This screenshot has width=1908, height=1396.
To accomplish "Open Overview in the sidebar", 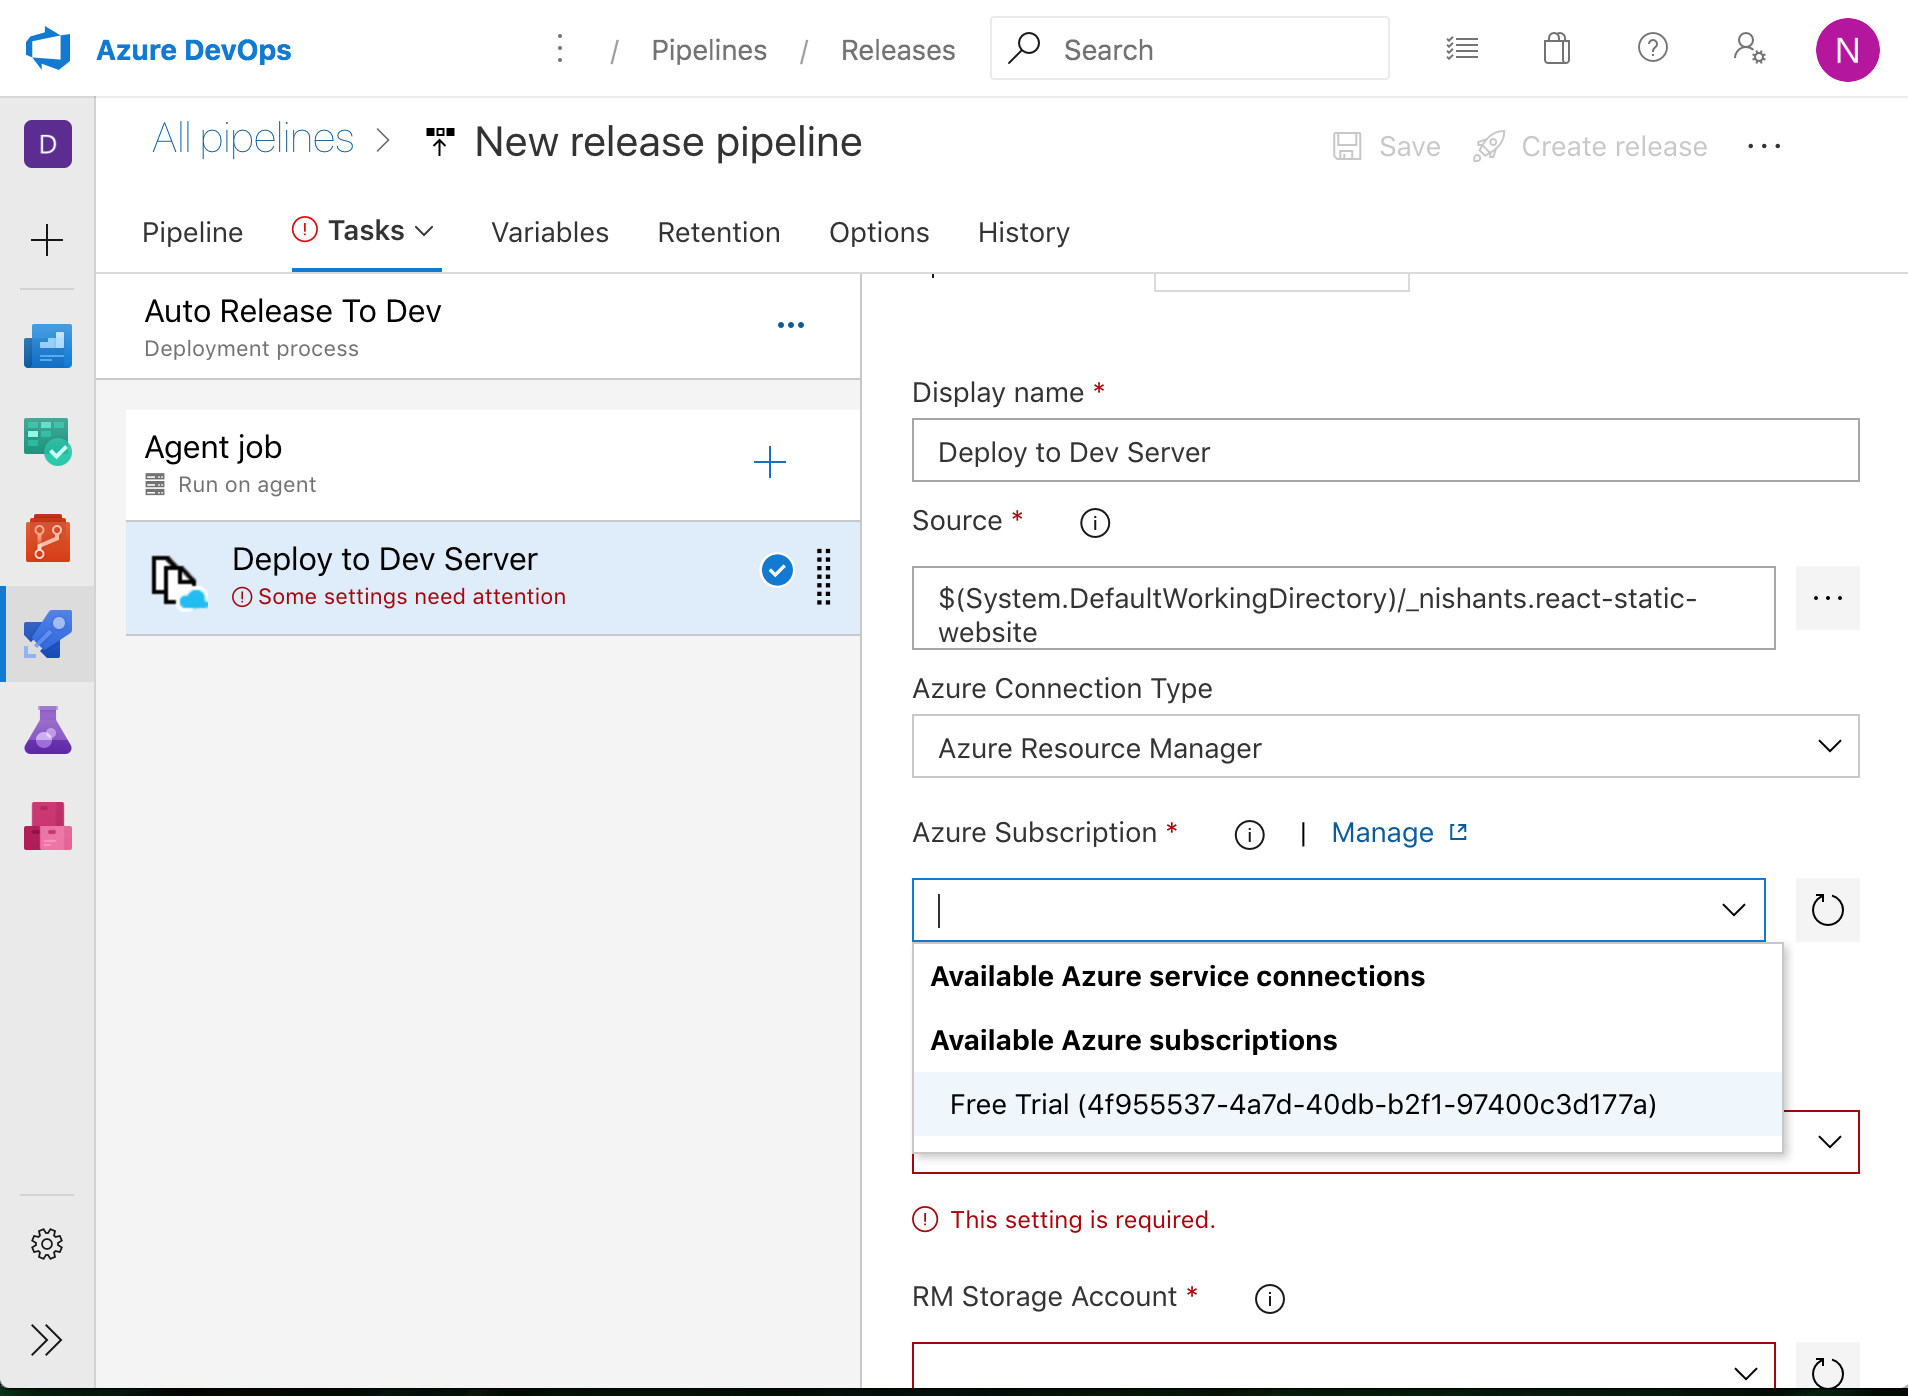I will pyautogui.click(x=48, y=345).
